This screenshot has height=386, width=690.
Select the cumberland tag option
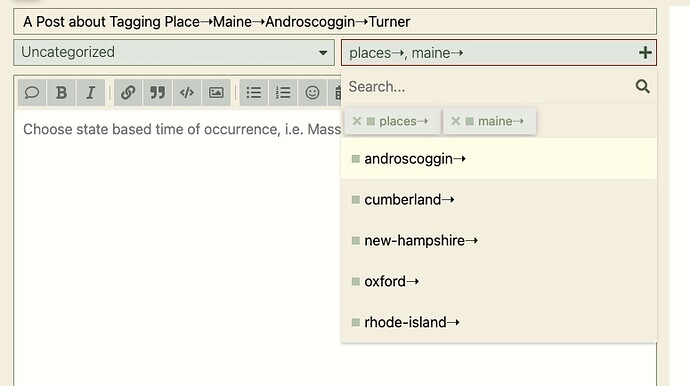click(499, 199)
